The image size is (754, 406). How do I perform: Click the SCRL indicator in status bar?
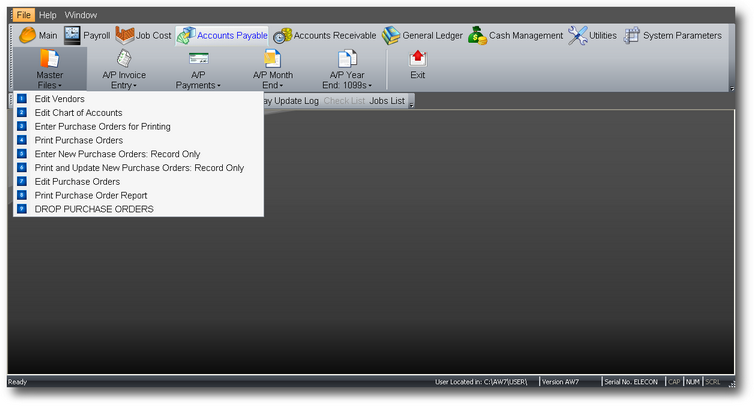(713, 382)
